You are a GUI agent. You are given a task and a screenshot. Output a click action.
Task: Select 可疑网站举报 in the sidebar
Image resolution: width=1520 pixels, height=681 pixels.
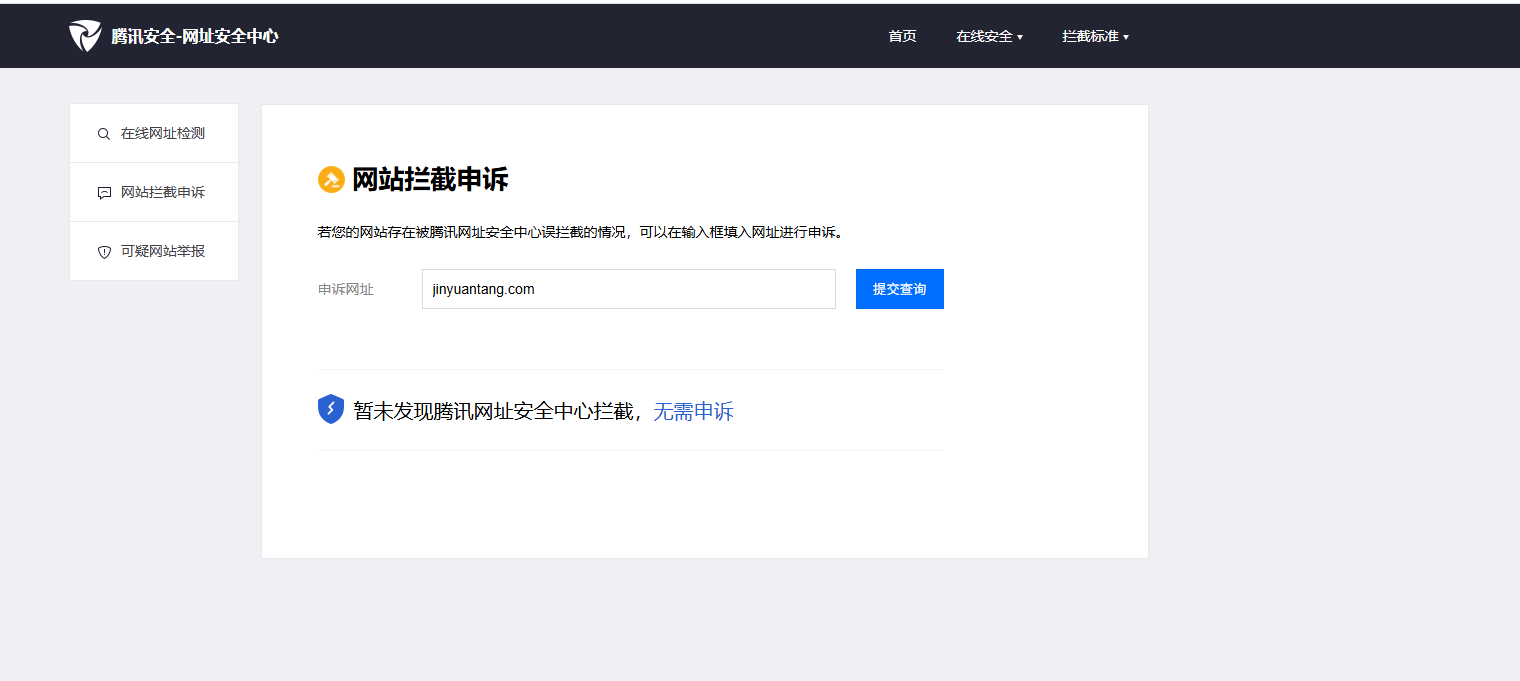(154, 251)
